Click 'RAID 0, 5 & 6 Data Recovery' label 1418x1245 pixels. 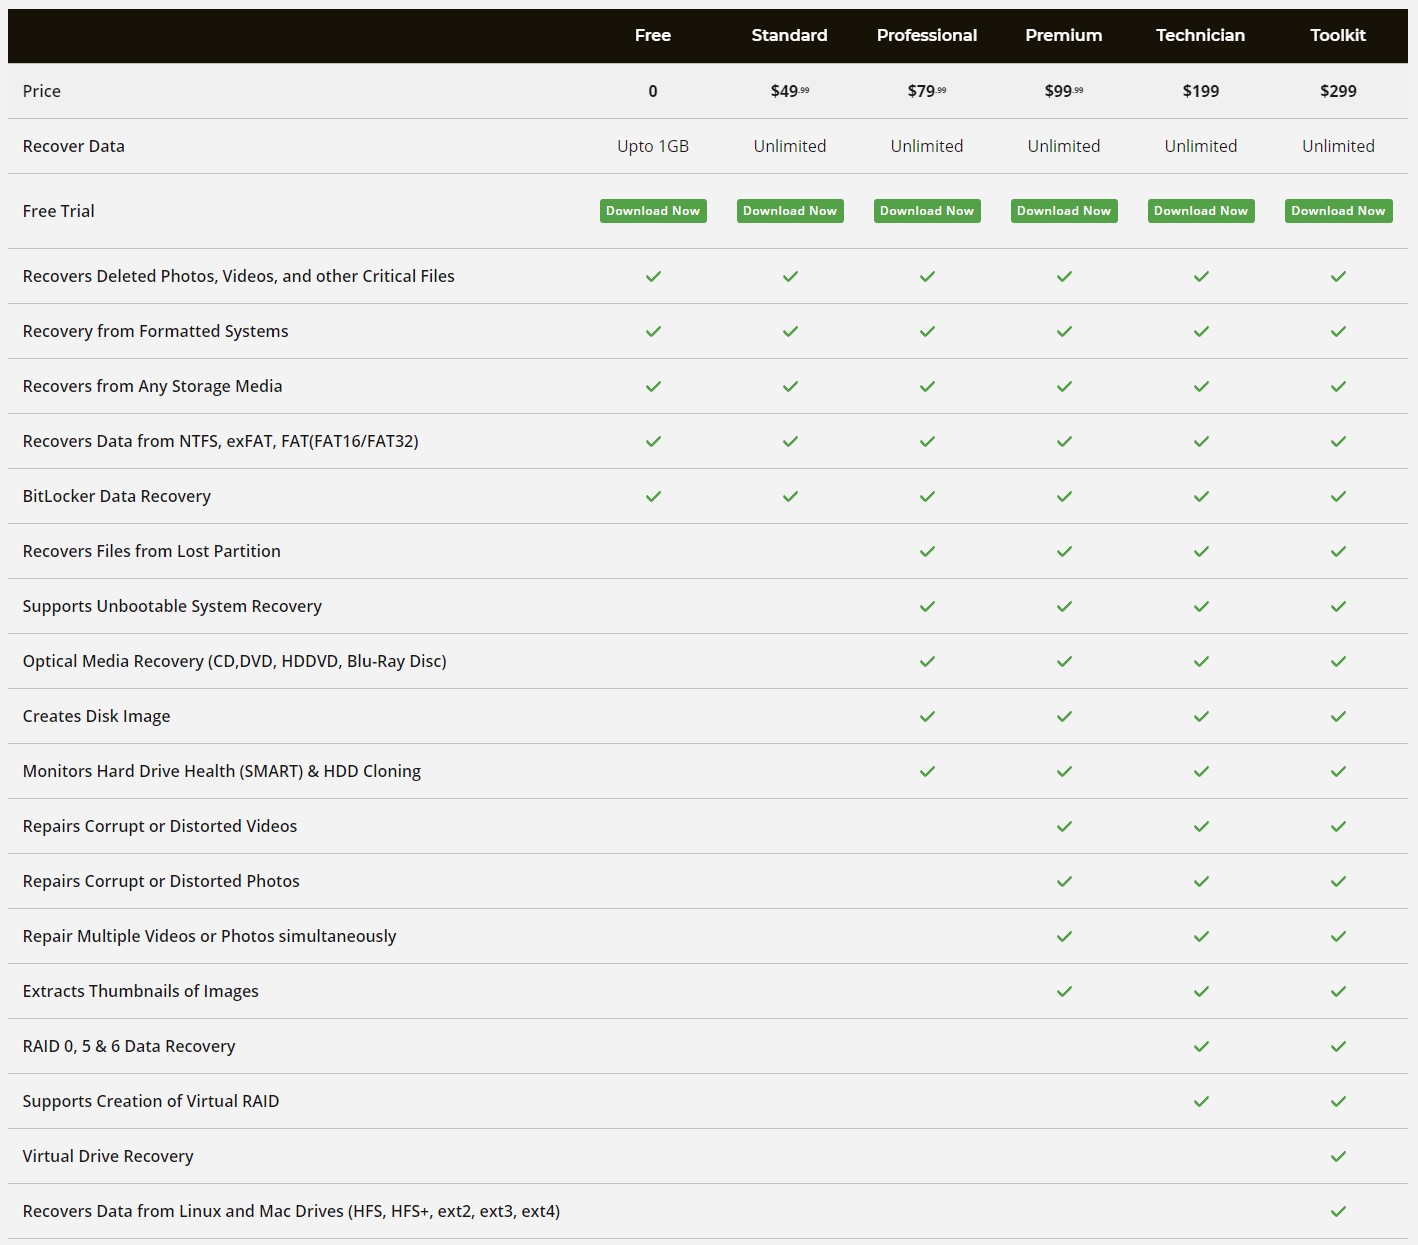(129, 1046)
